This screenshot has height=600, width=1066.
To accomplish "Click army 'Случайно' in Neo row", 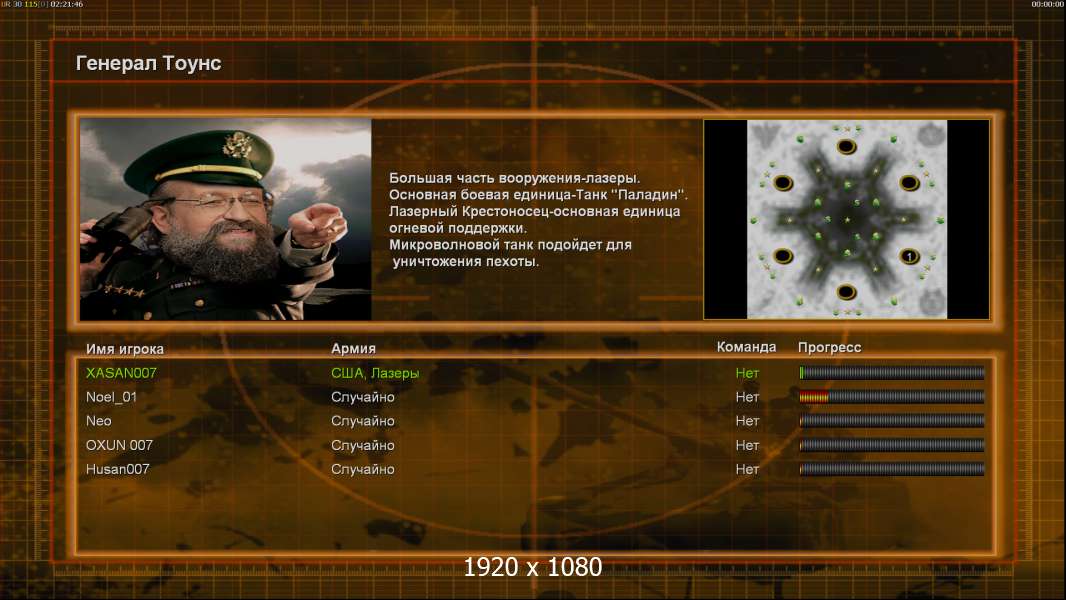I will pos(362,421).
